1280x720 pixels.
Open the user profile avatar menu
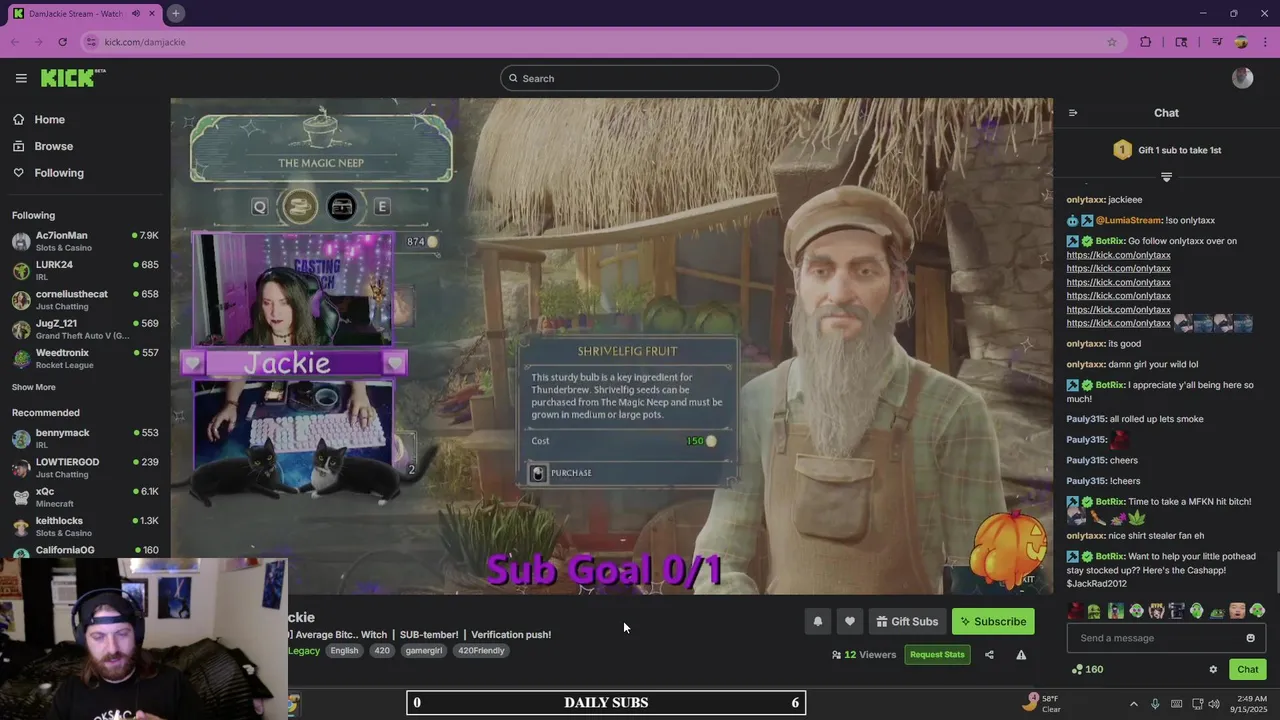point(1243,78)
